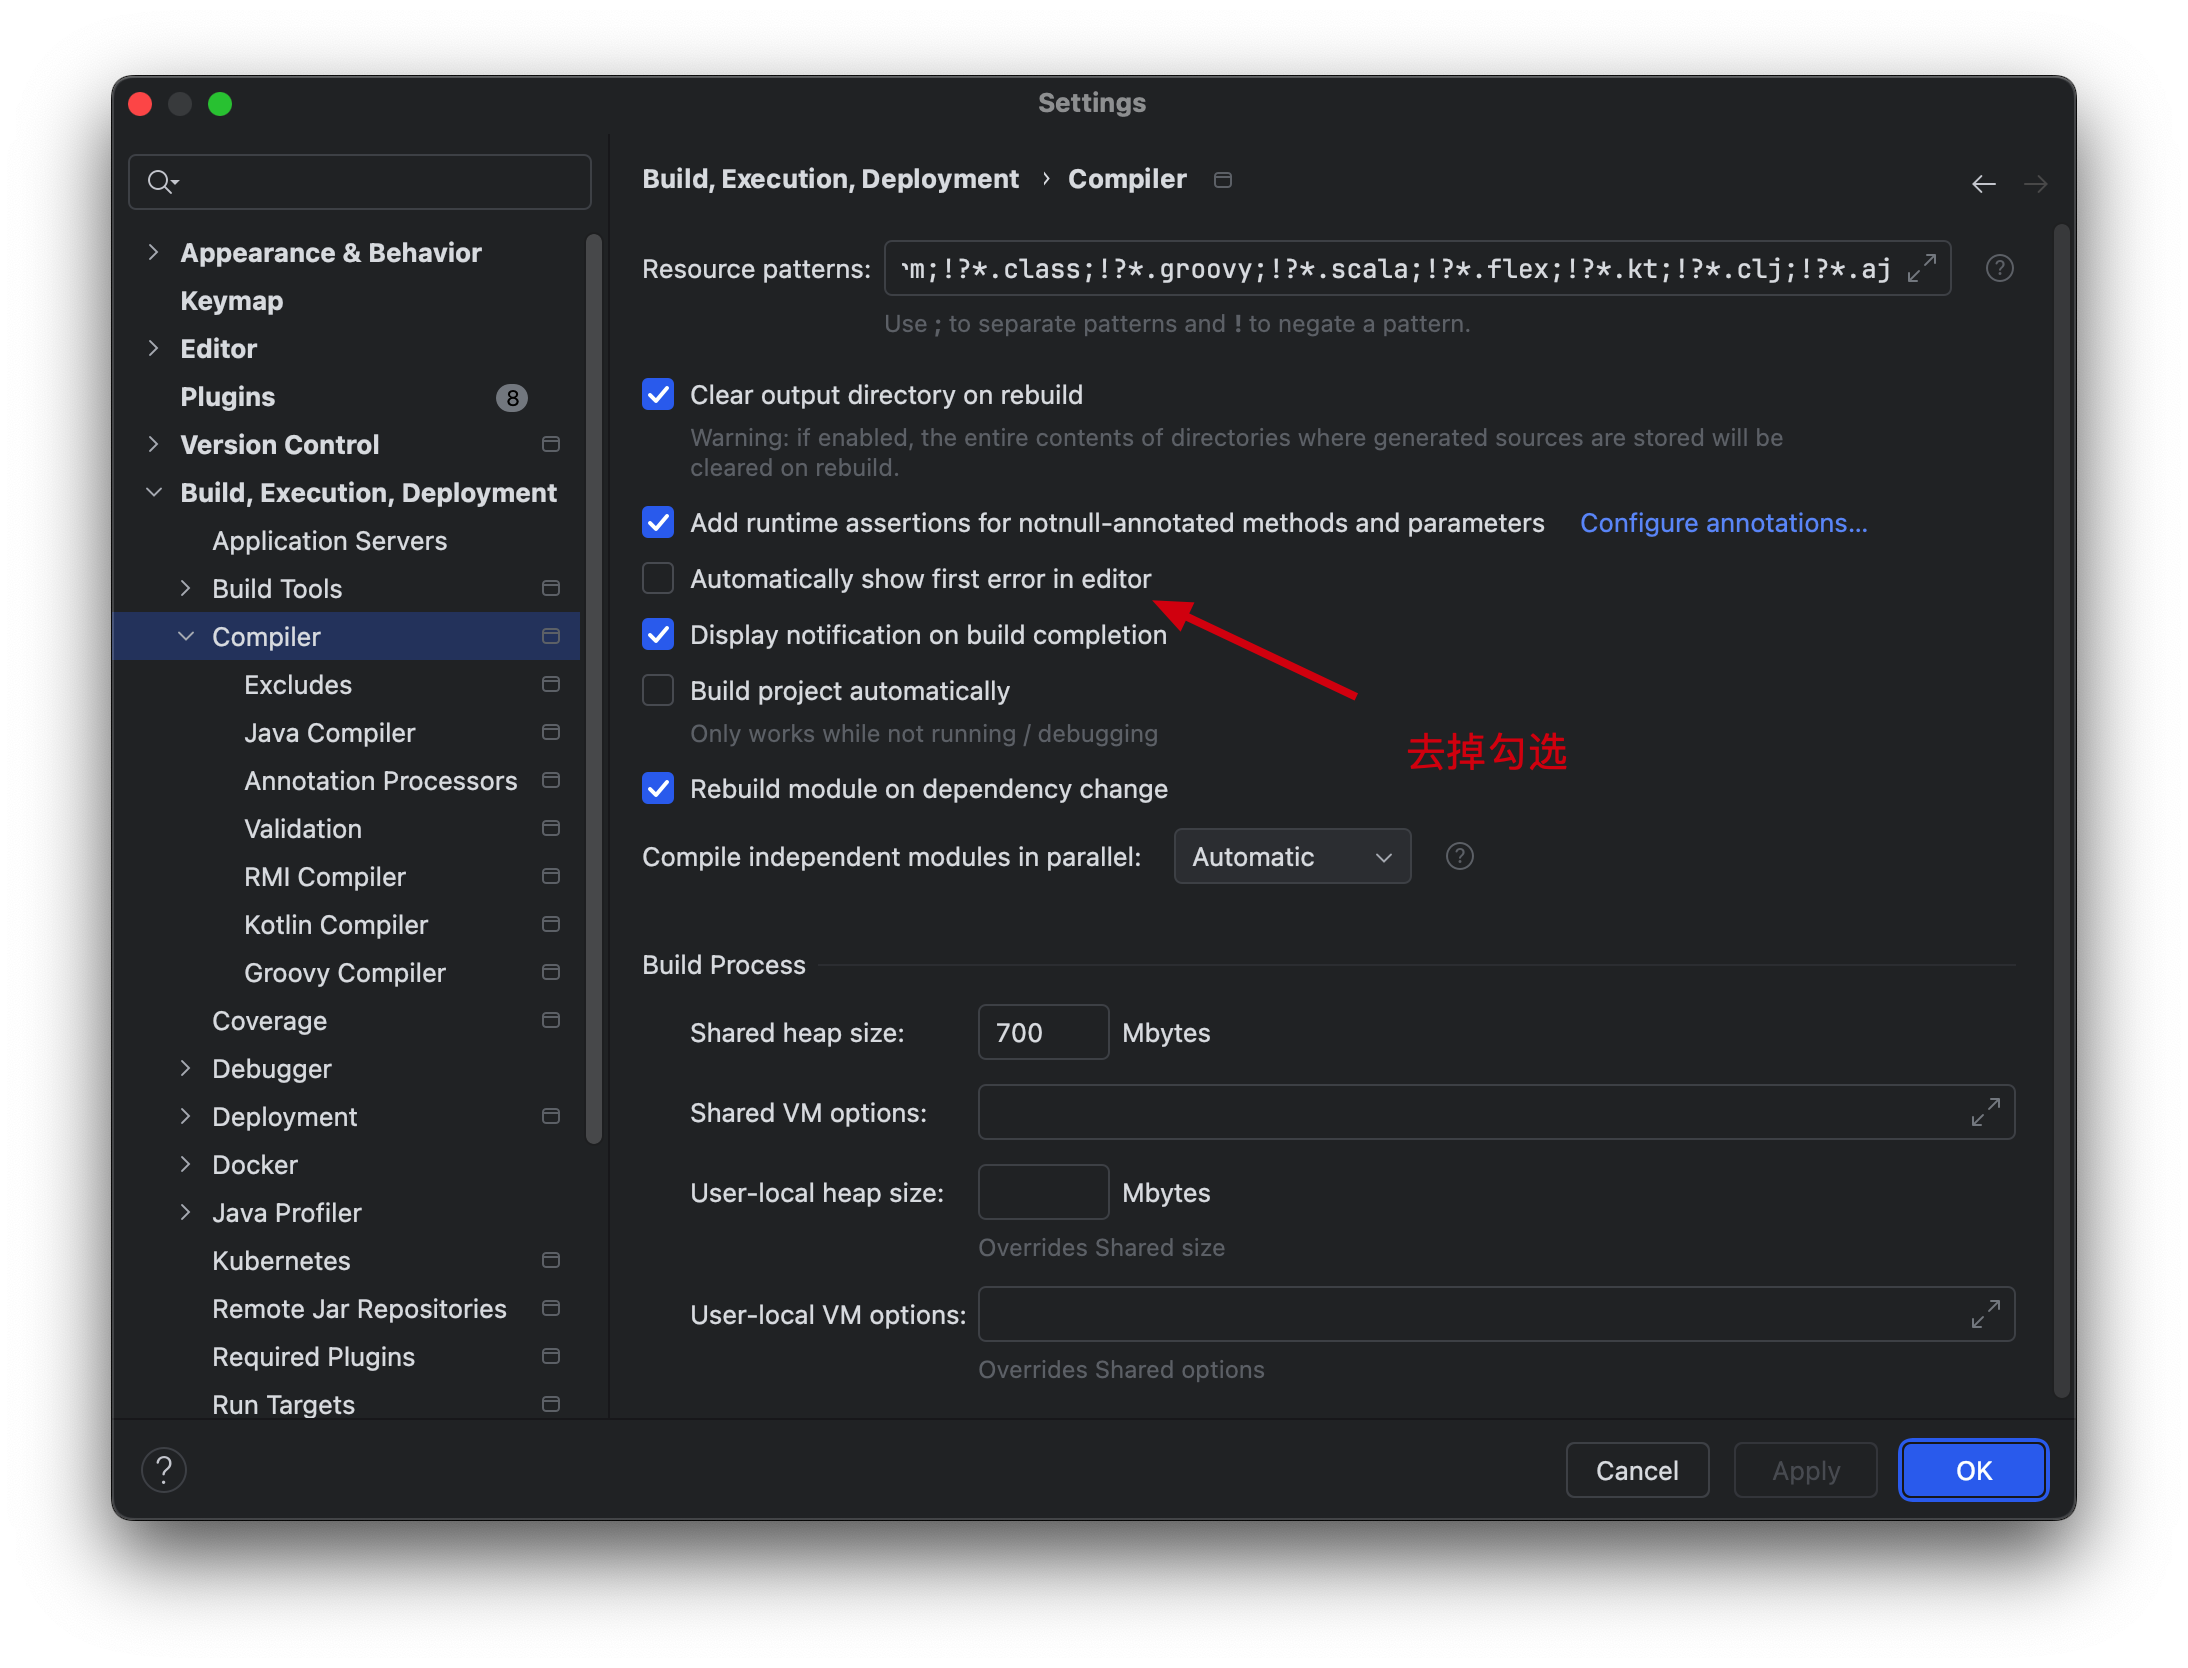This screenshot has height=1668, width=2188.
Task: Disable Clear output directory on rebuild
Action: pyautogui.click(x=658, y=395)
